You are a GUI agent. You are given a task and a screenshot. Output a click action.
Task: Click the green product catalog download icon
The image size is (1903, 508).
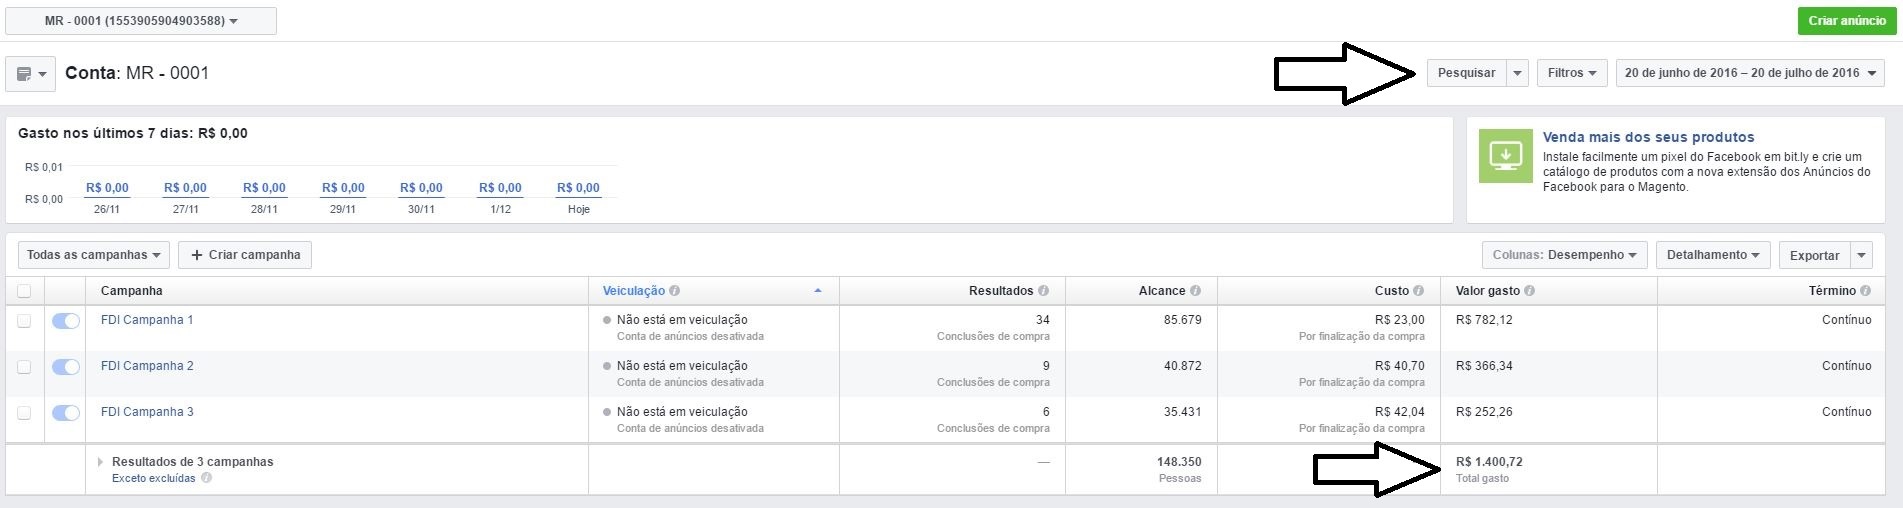(1505, 156)
